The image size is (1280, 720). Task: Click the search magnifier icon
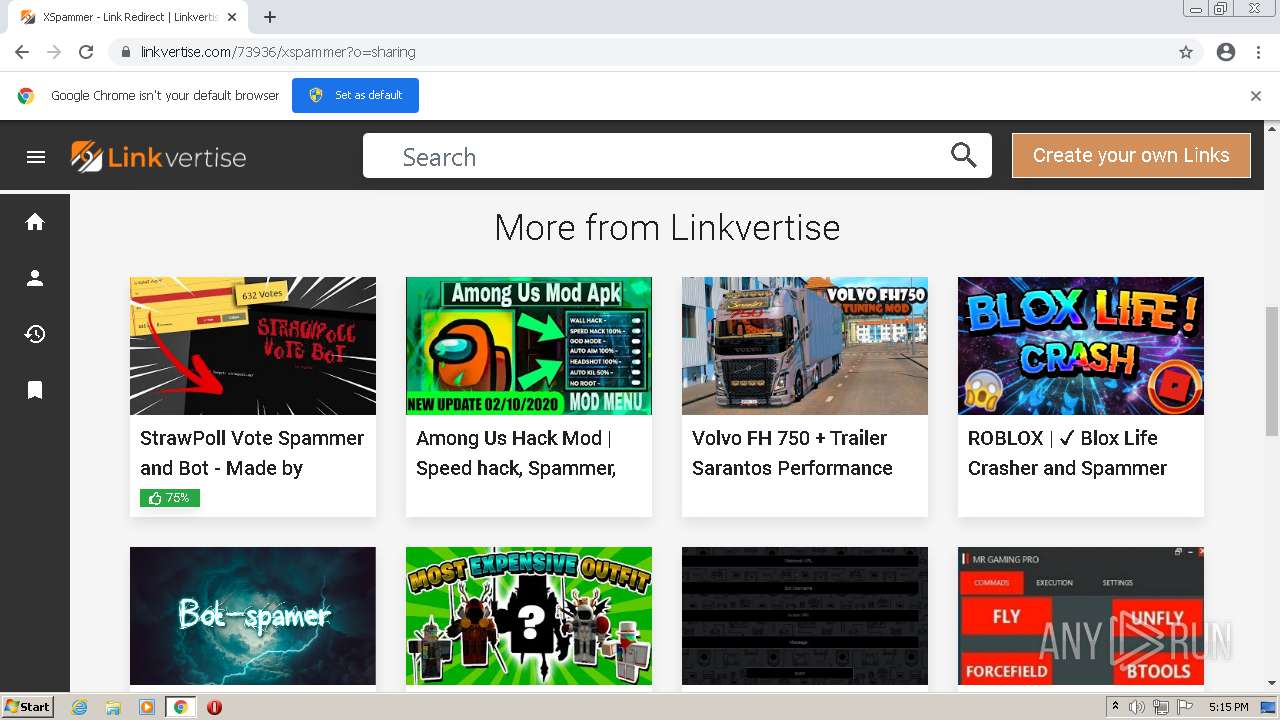pos(963,155)
